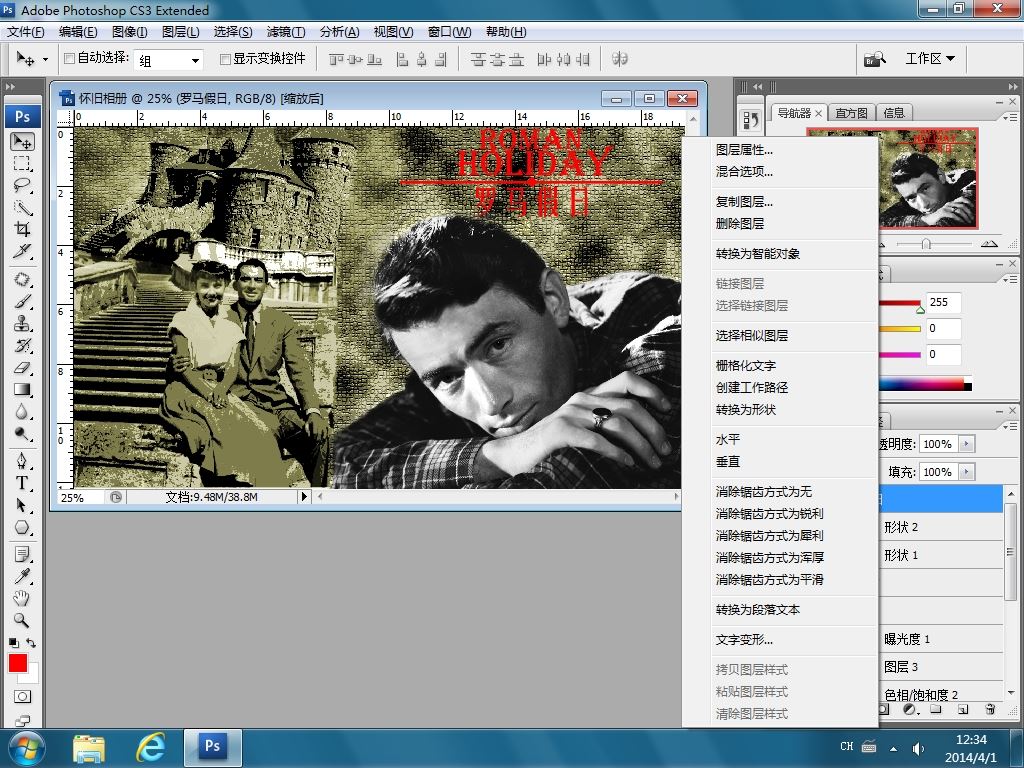Viewport: 1024px width, 768px height.
Task: Open the 工作区 workspace dropdown
Action: point(929,59)
